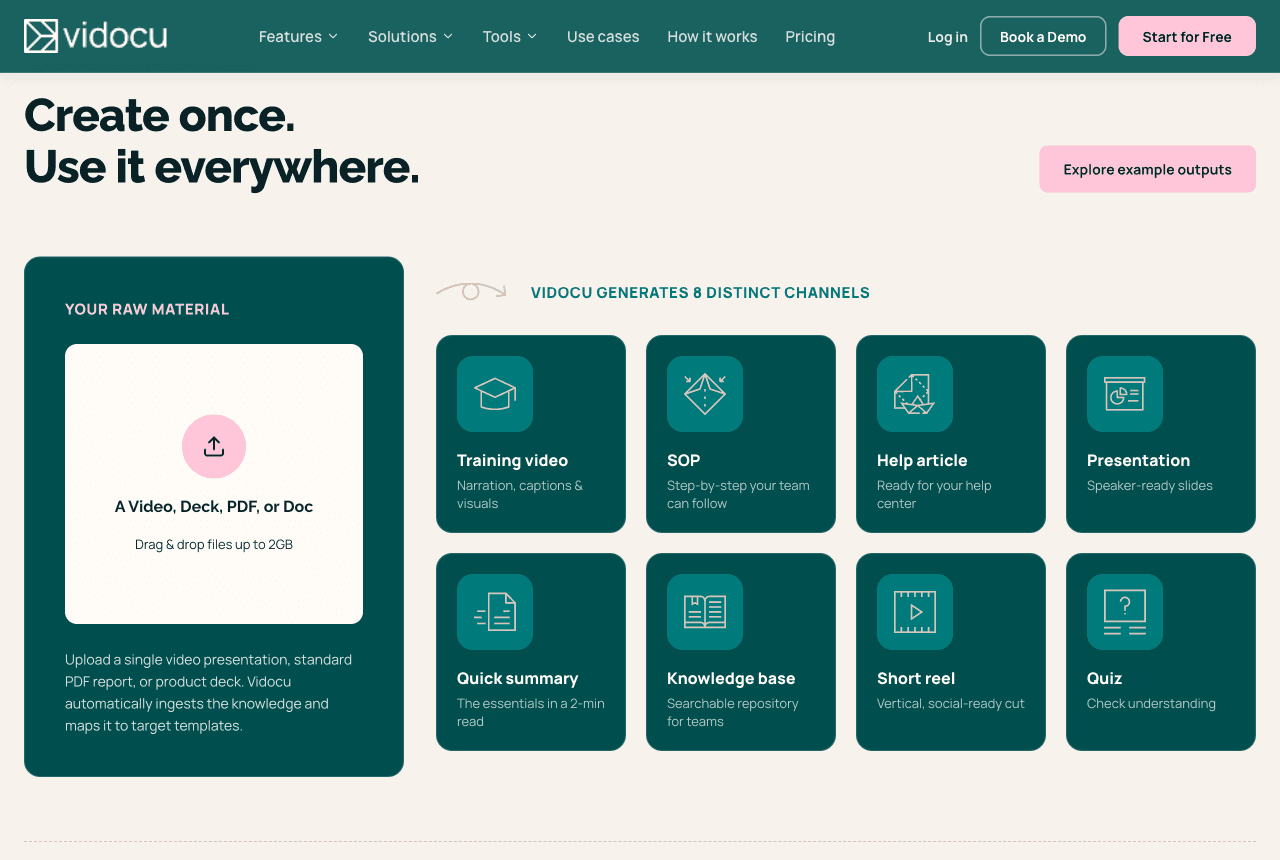The height and width of the screenshot is (860, 1280).
Task: Go to Use cases page
Action: point(603,36)
